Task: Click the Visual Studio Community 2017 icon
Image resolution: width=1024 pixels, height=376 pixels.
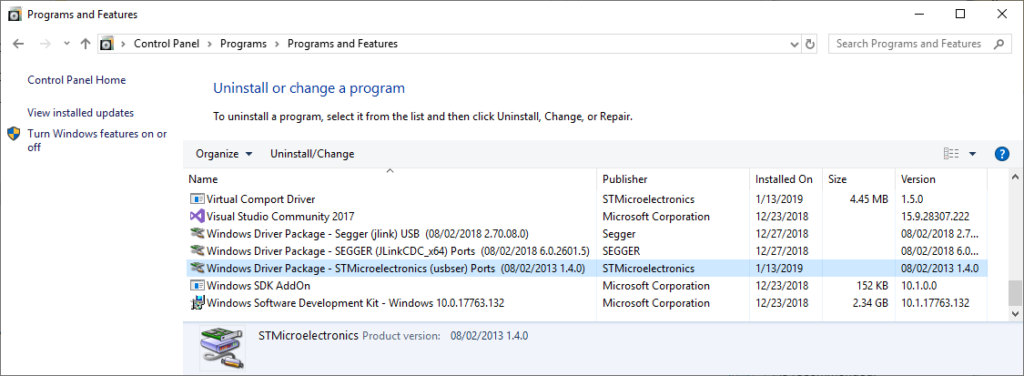Action: [x=197, y=216]
